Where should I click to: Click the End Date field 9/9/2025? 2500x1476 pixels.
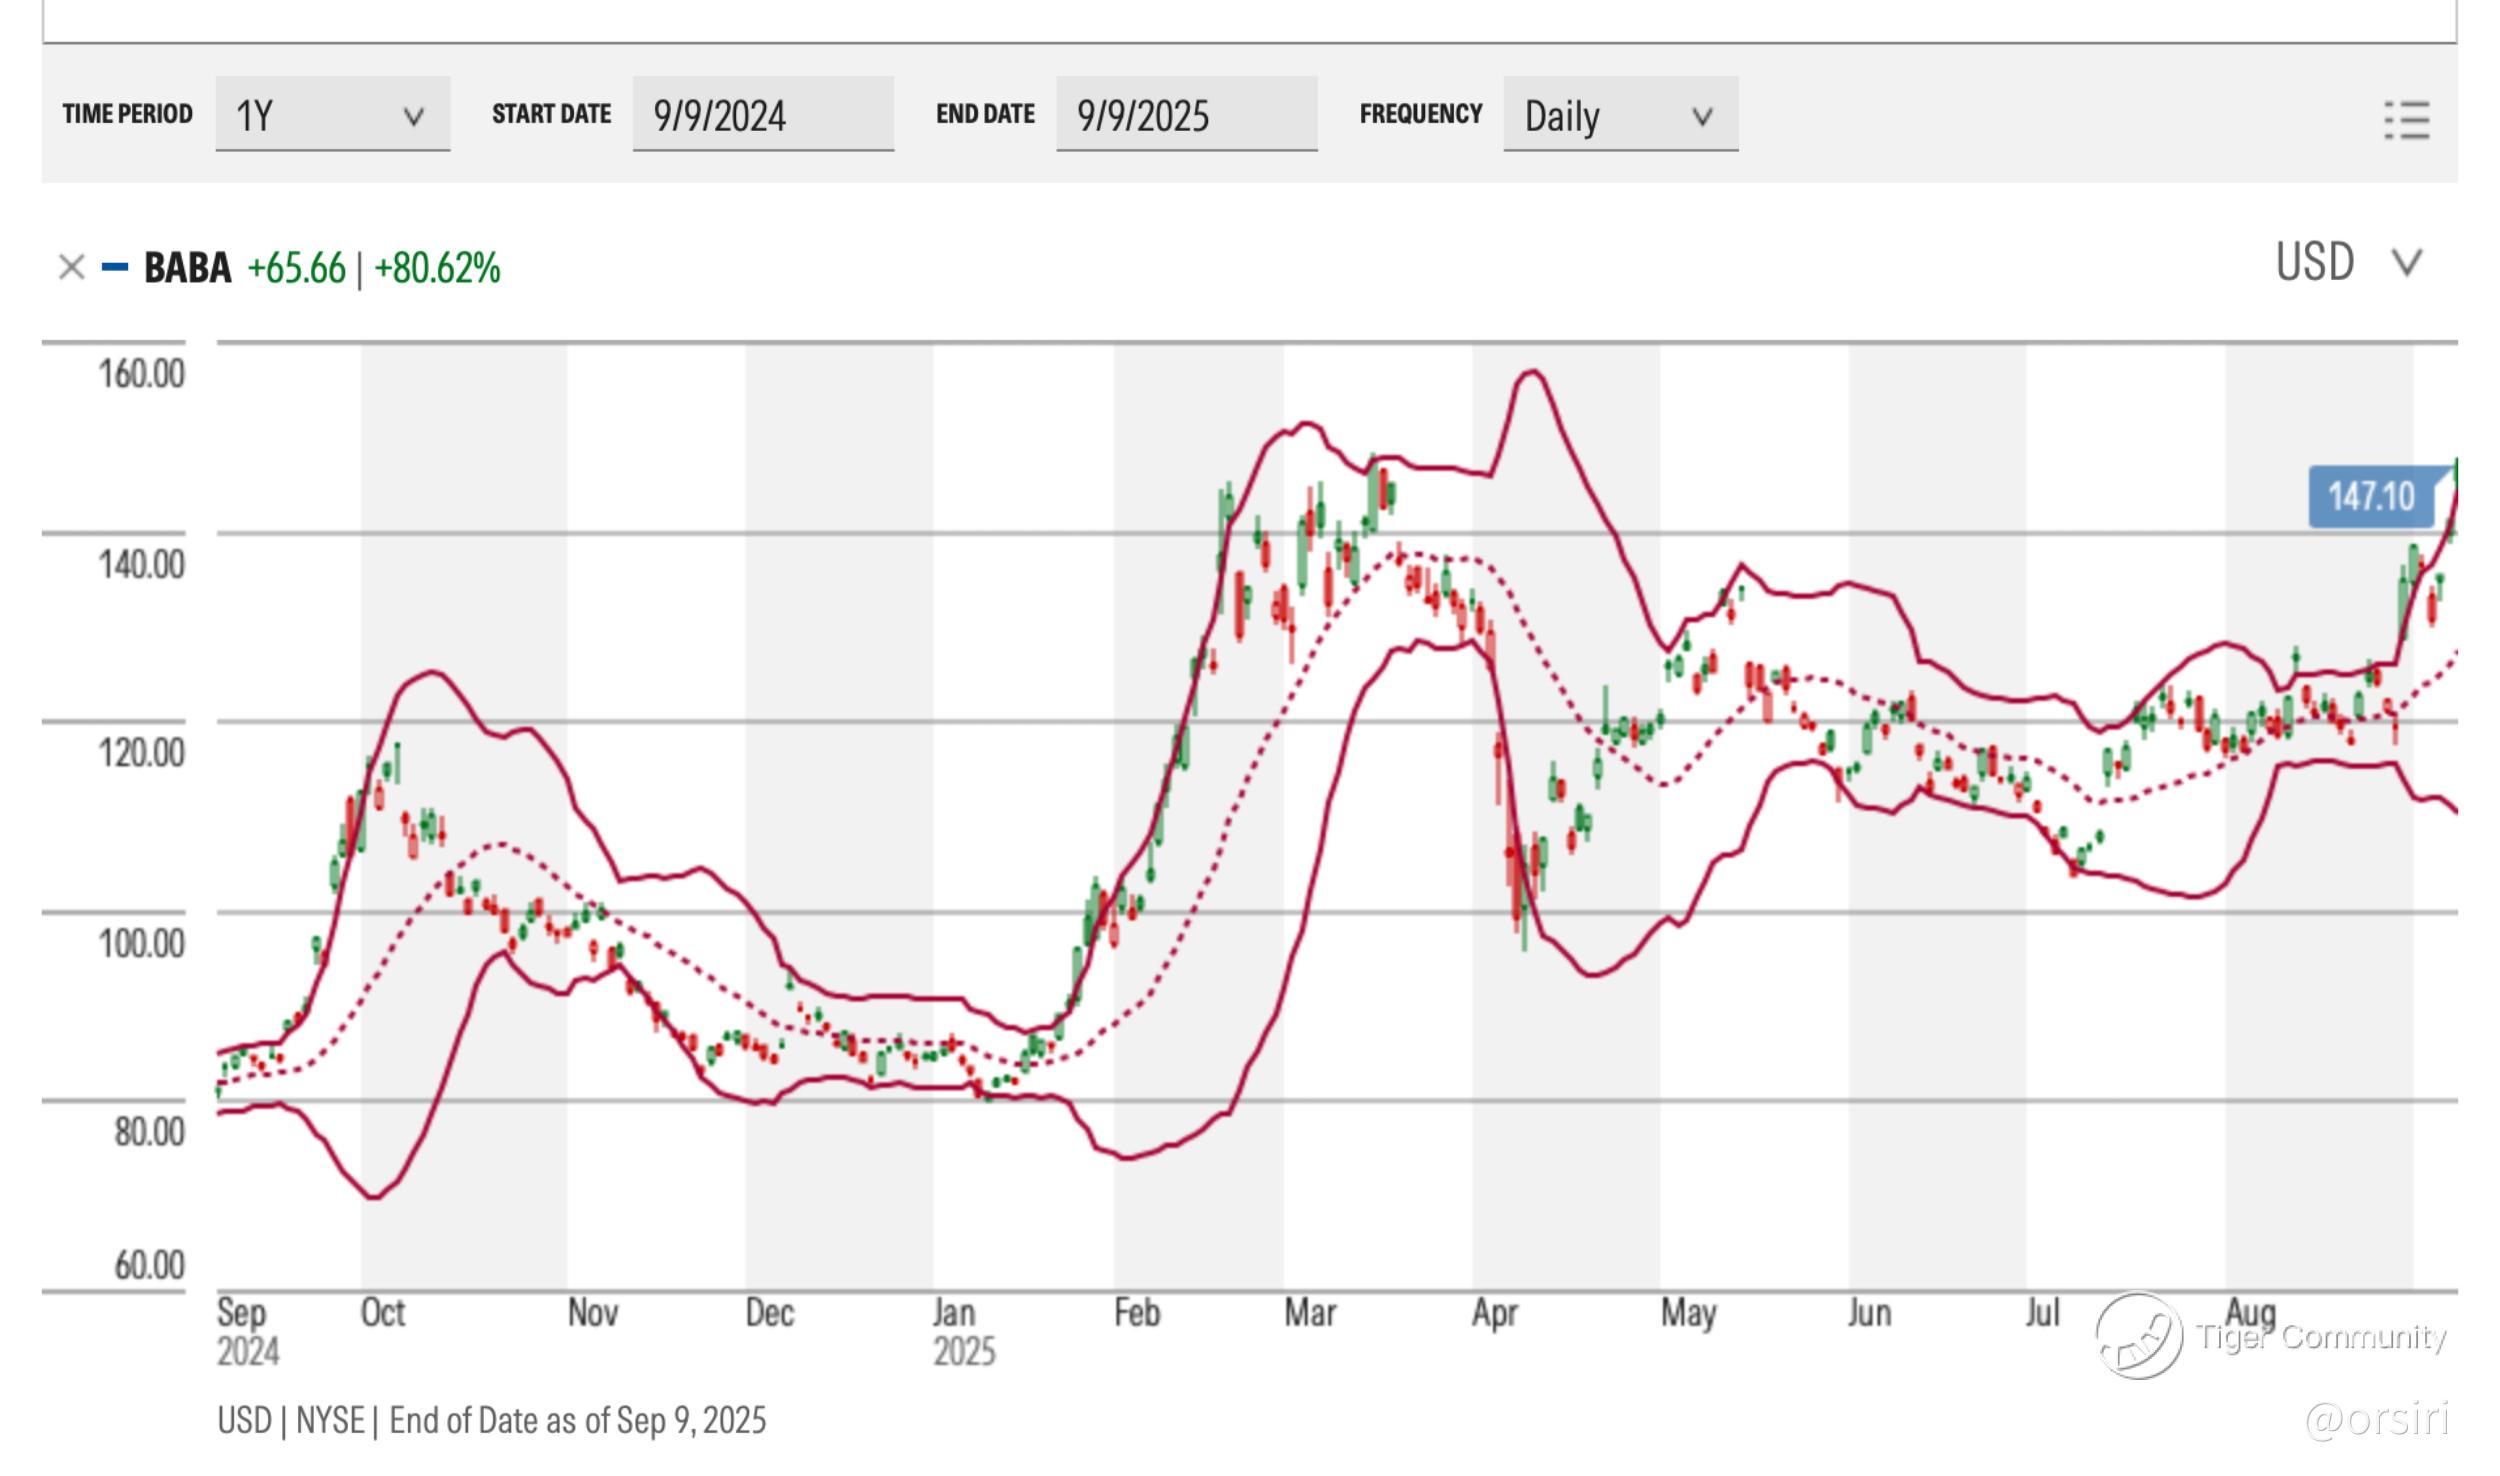coord(1186,115)
